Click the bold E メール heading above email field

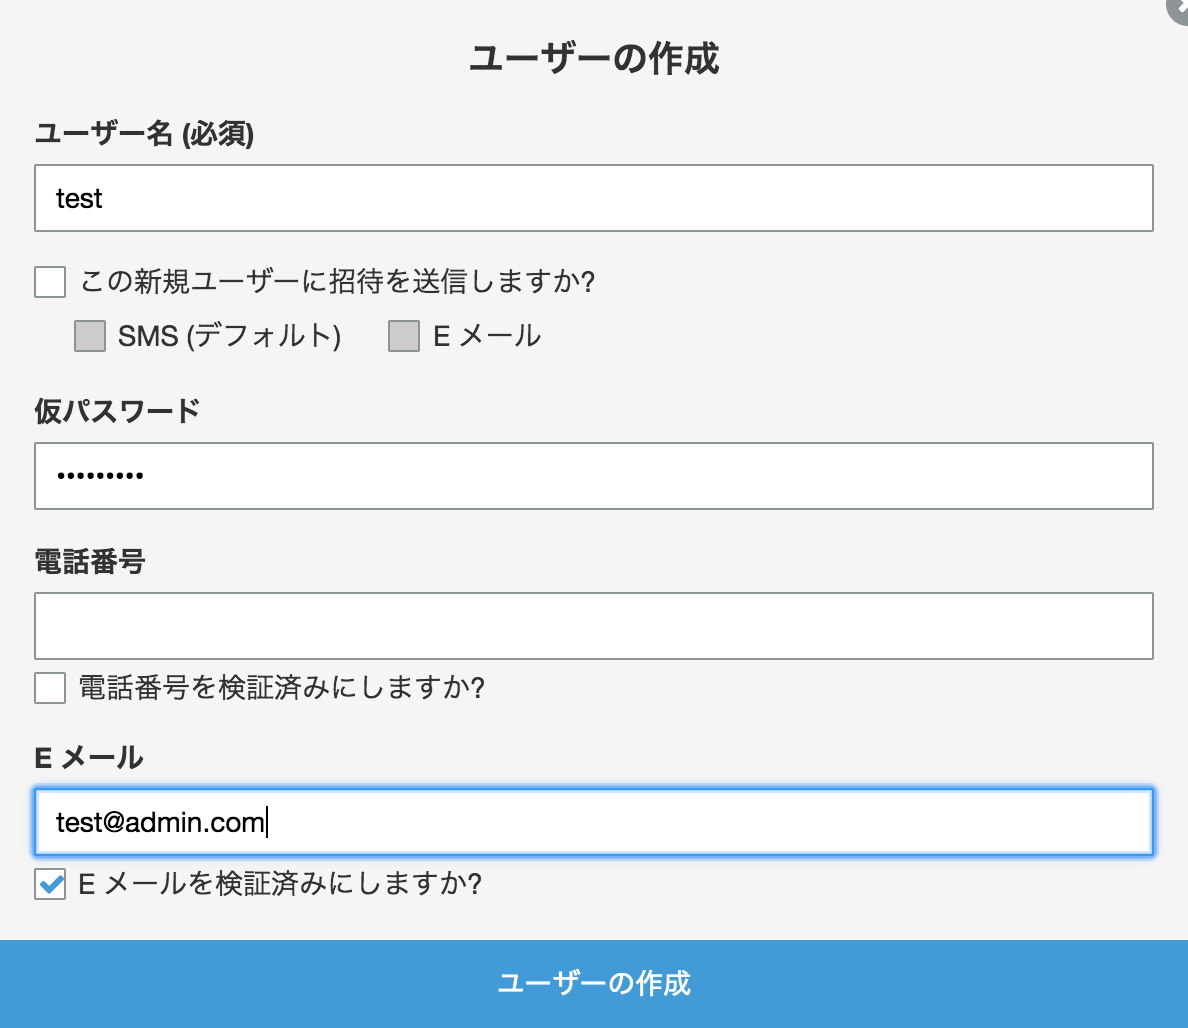[89, 757]
